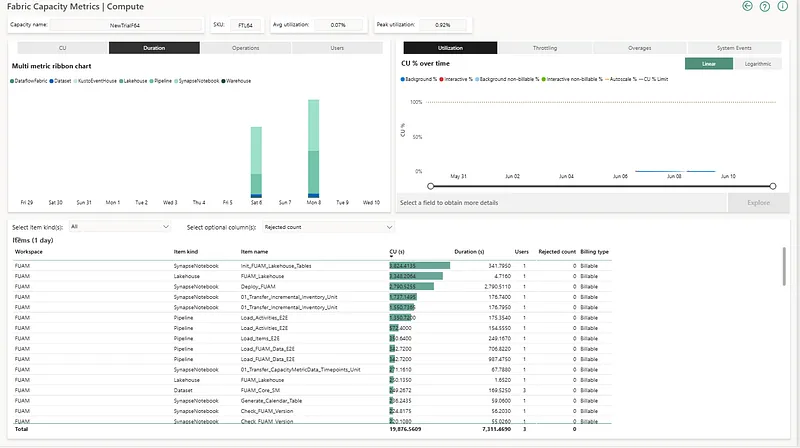Toggle the Linear scale option

point(709,64)
